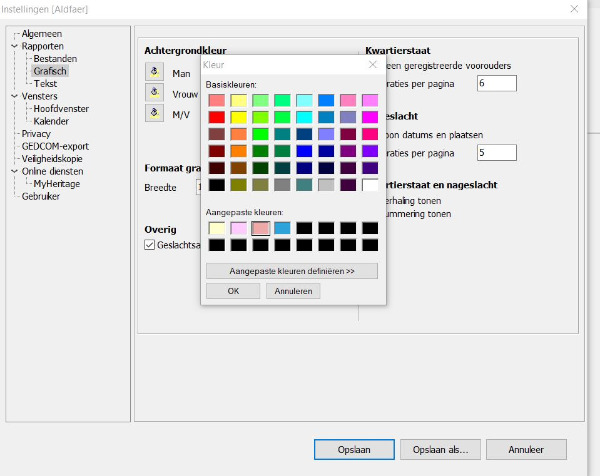Click the Kwartierstaat generaties per pagina field
The width and height of the screenshot is (600, 476).
[496, 84]
